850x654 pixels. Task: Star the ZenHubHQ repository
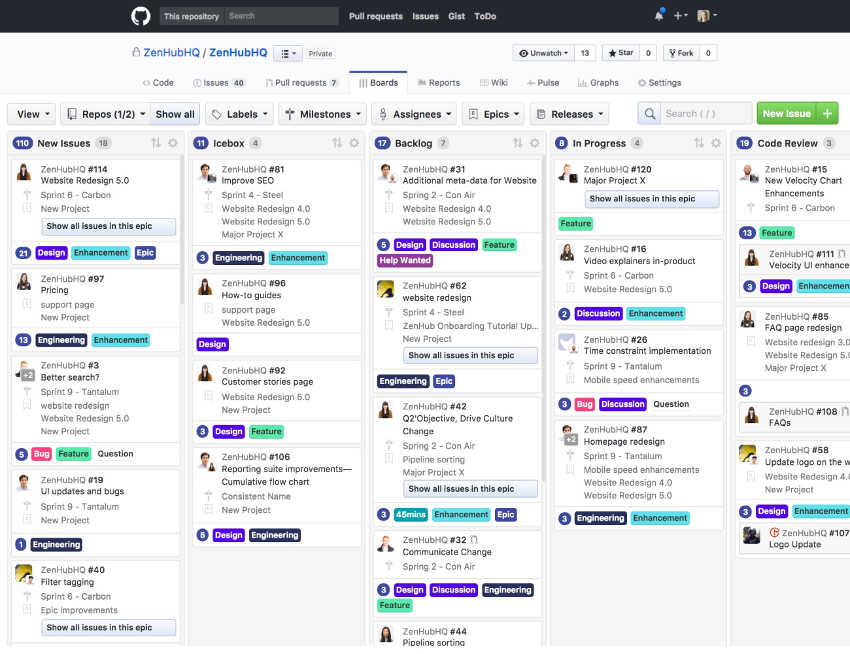click(620, 53)
